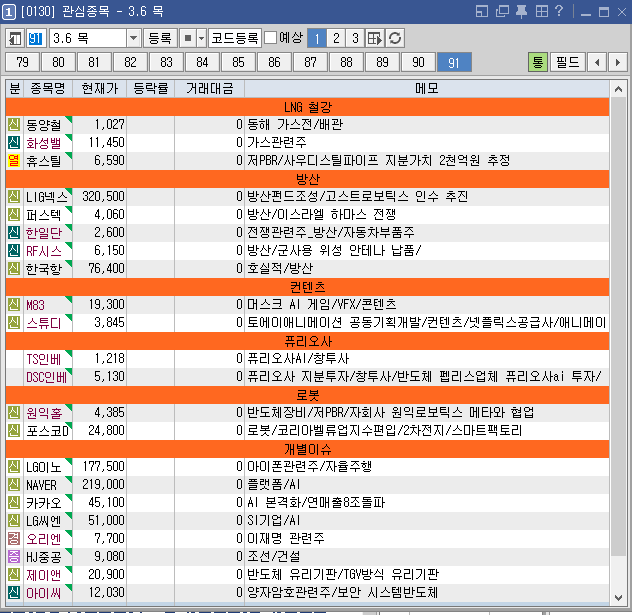This screenshot has height=615, width=632.
Task: Click the 신 badge on NAVER row
Action: click(x=14, y=484)
